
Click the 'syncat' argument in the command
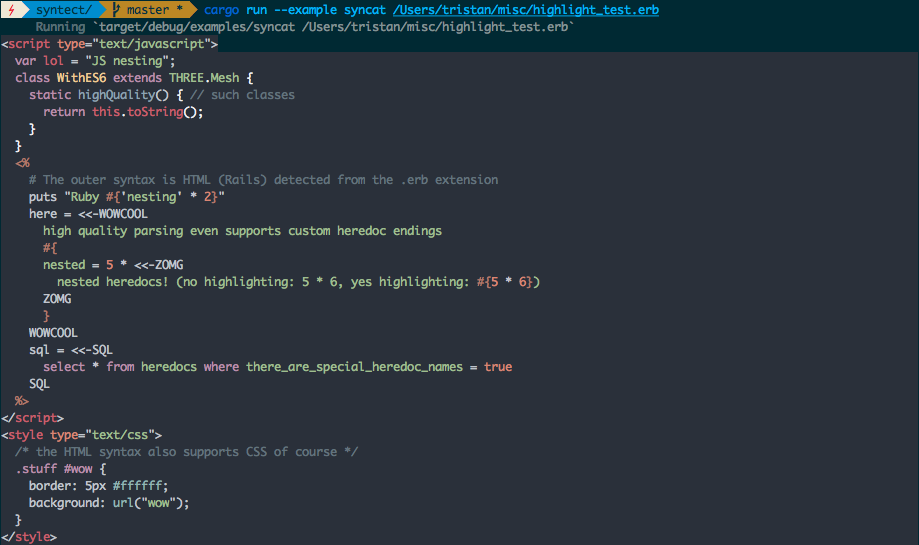(365, 11)
